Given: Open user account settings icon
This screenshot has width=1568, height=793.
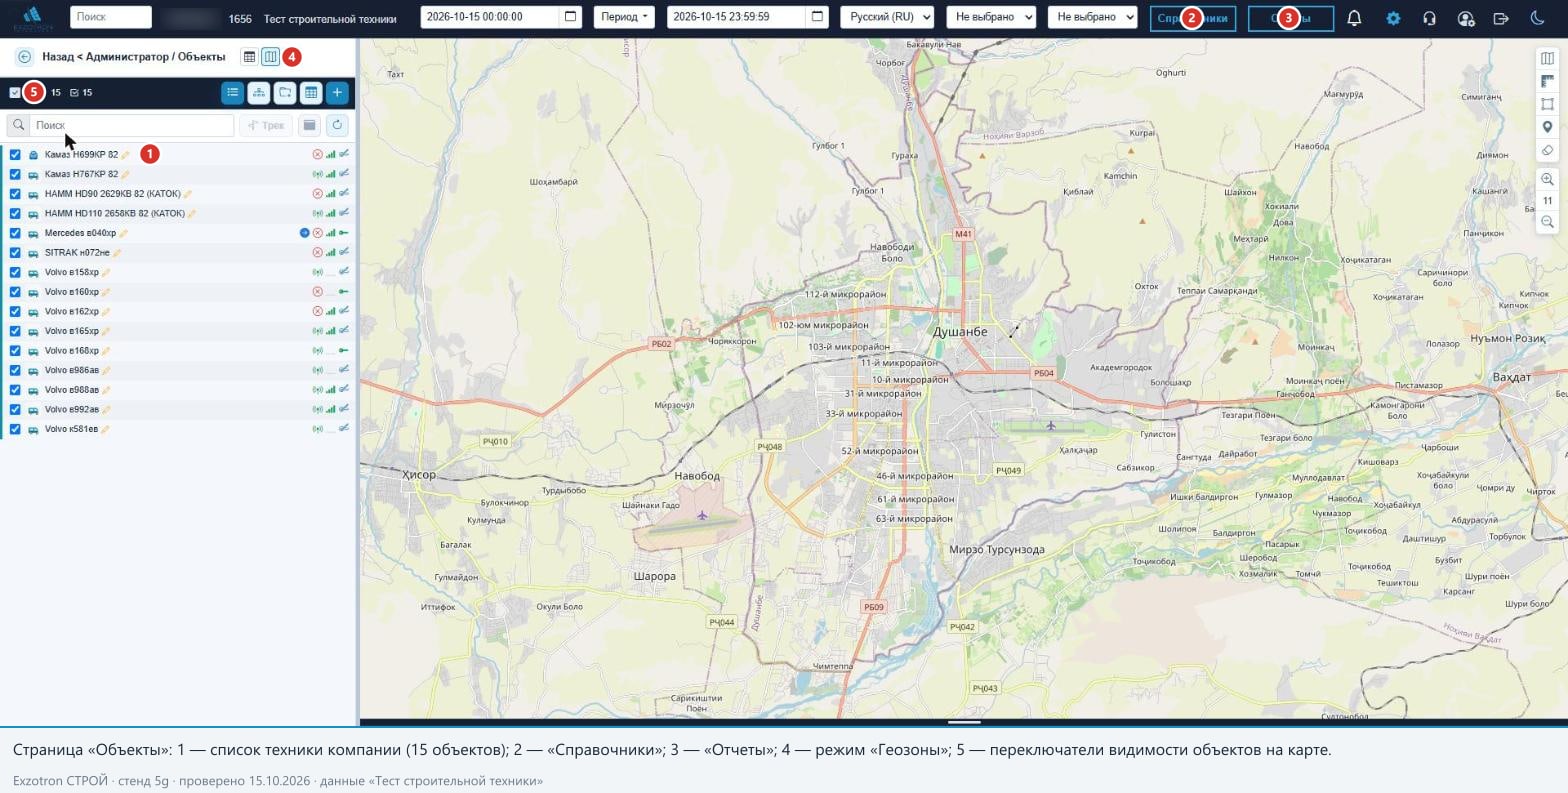Looking at the screenshot, I should [1465, 18].
